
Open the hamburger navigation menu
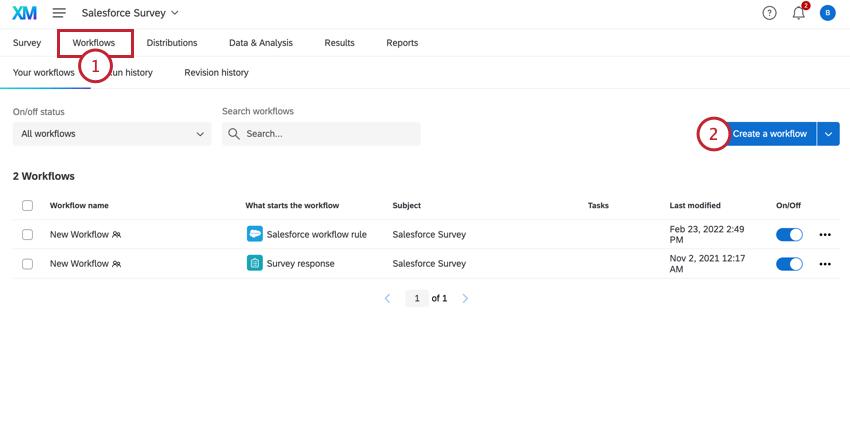pos(59,13)
